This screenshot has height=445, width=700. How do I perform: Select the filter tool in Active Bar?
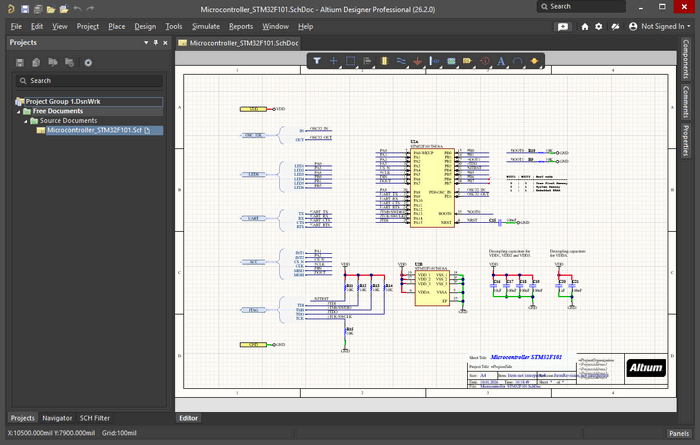pyautogui.click(x=317, y=61)
